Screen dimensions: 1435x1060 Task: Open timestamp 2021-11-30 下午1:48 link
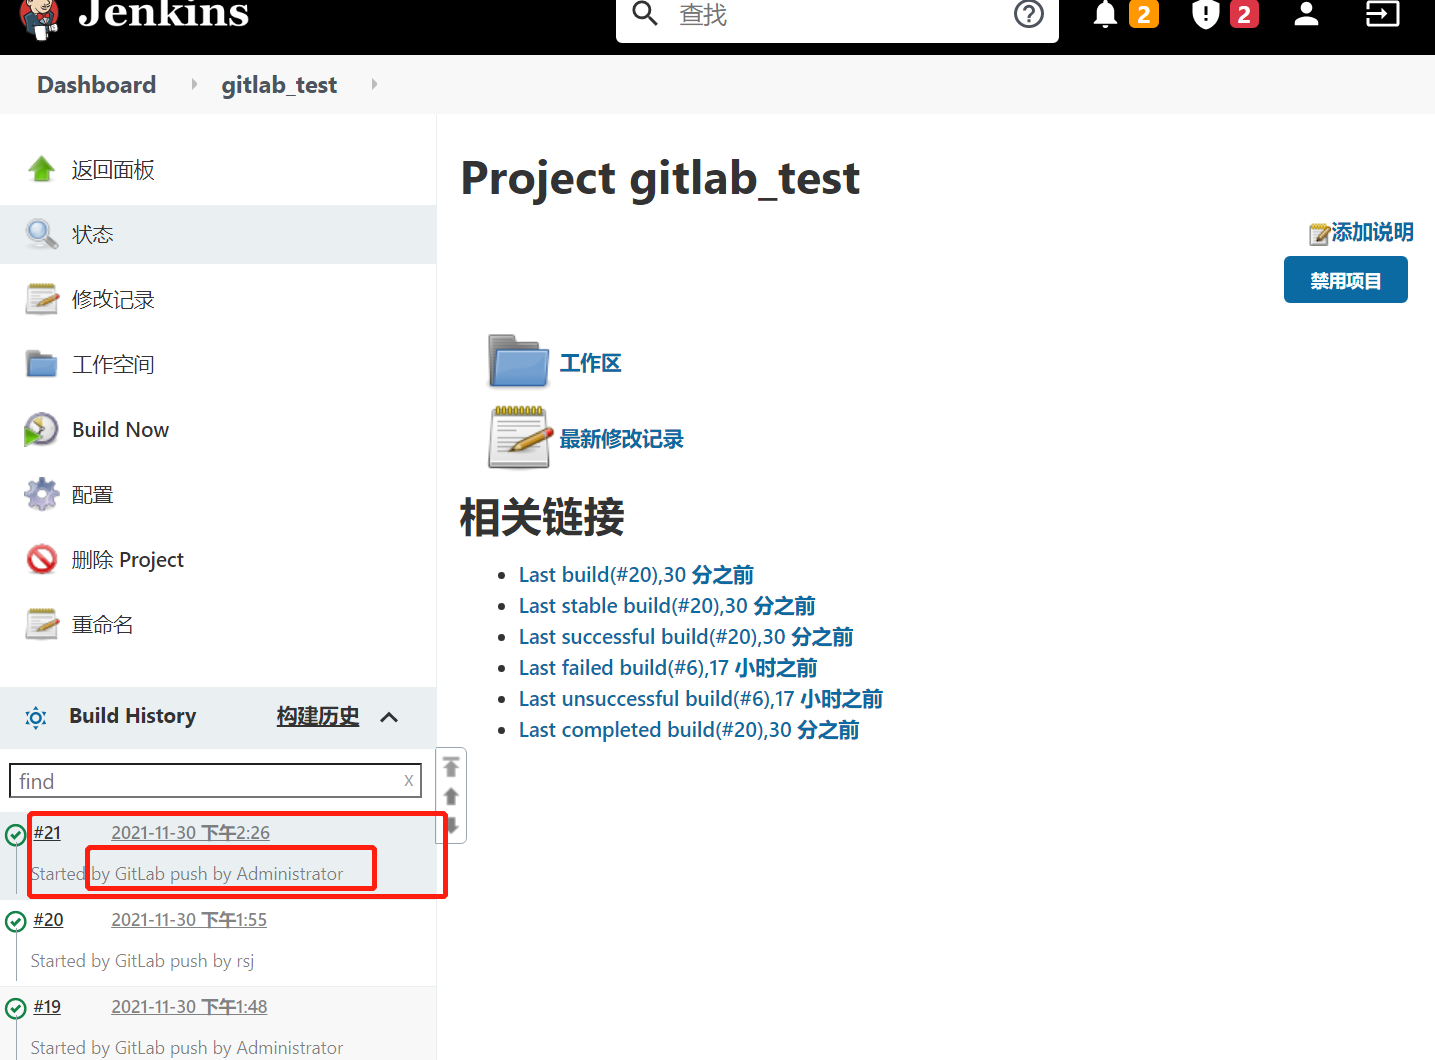tap(189, 1006)
